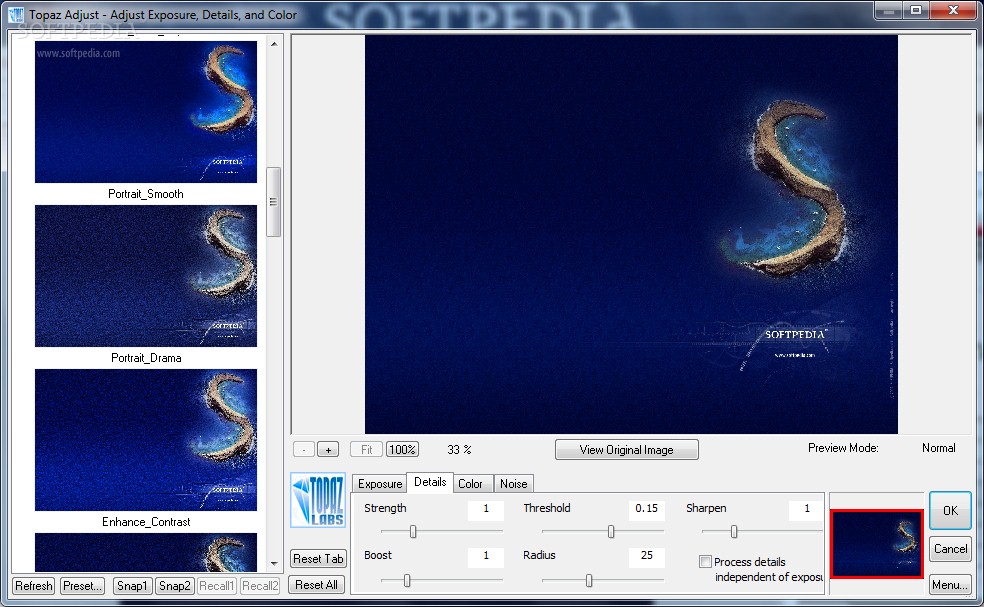Image resolution: width=984 pixels, height=607 pixels.
Task: Click the Strength slider handle
Action: coord(413,532)
